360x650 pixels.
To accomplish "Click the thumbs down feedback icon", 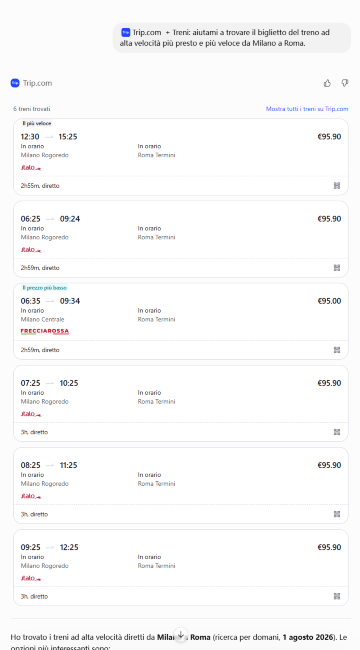I will (x=345, y=83).
